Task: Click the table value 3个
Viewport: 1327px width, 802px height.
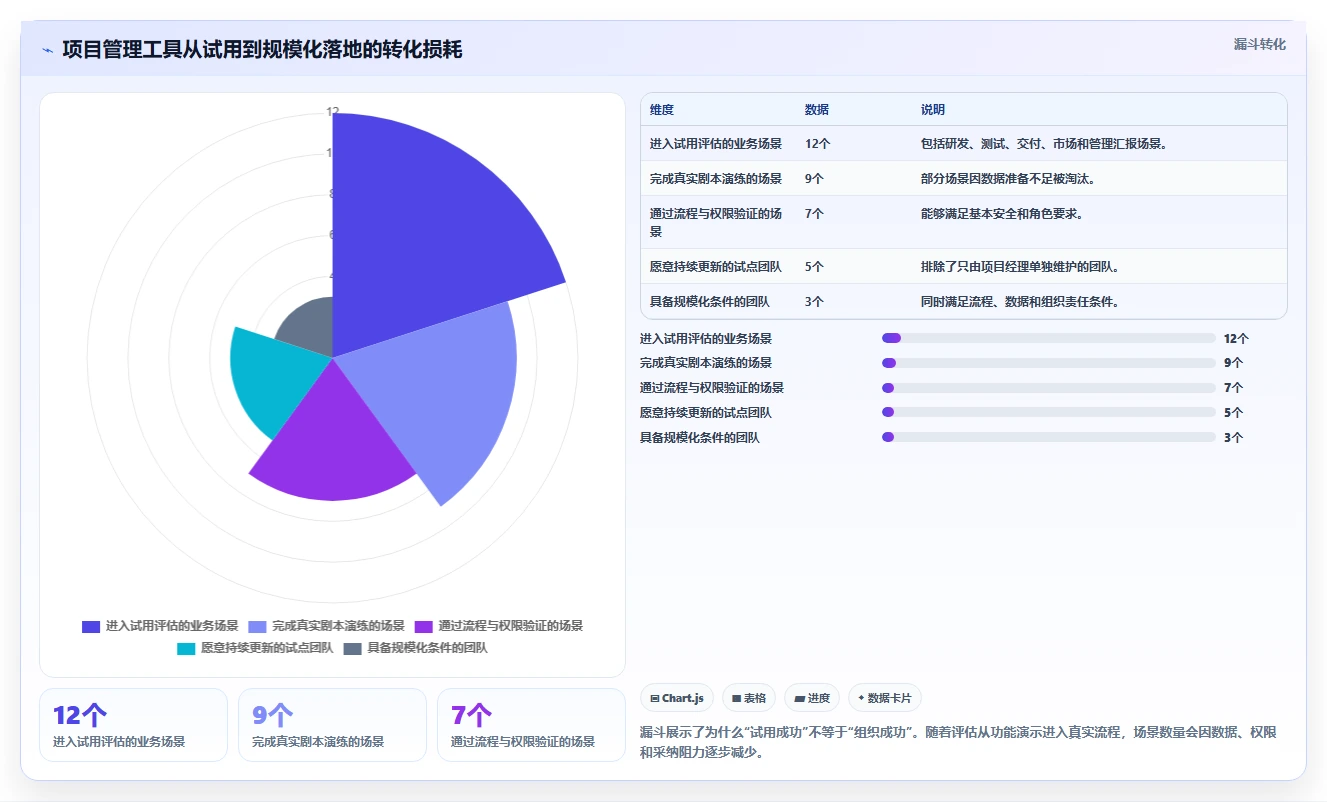Action: point(815,301)
